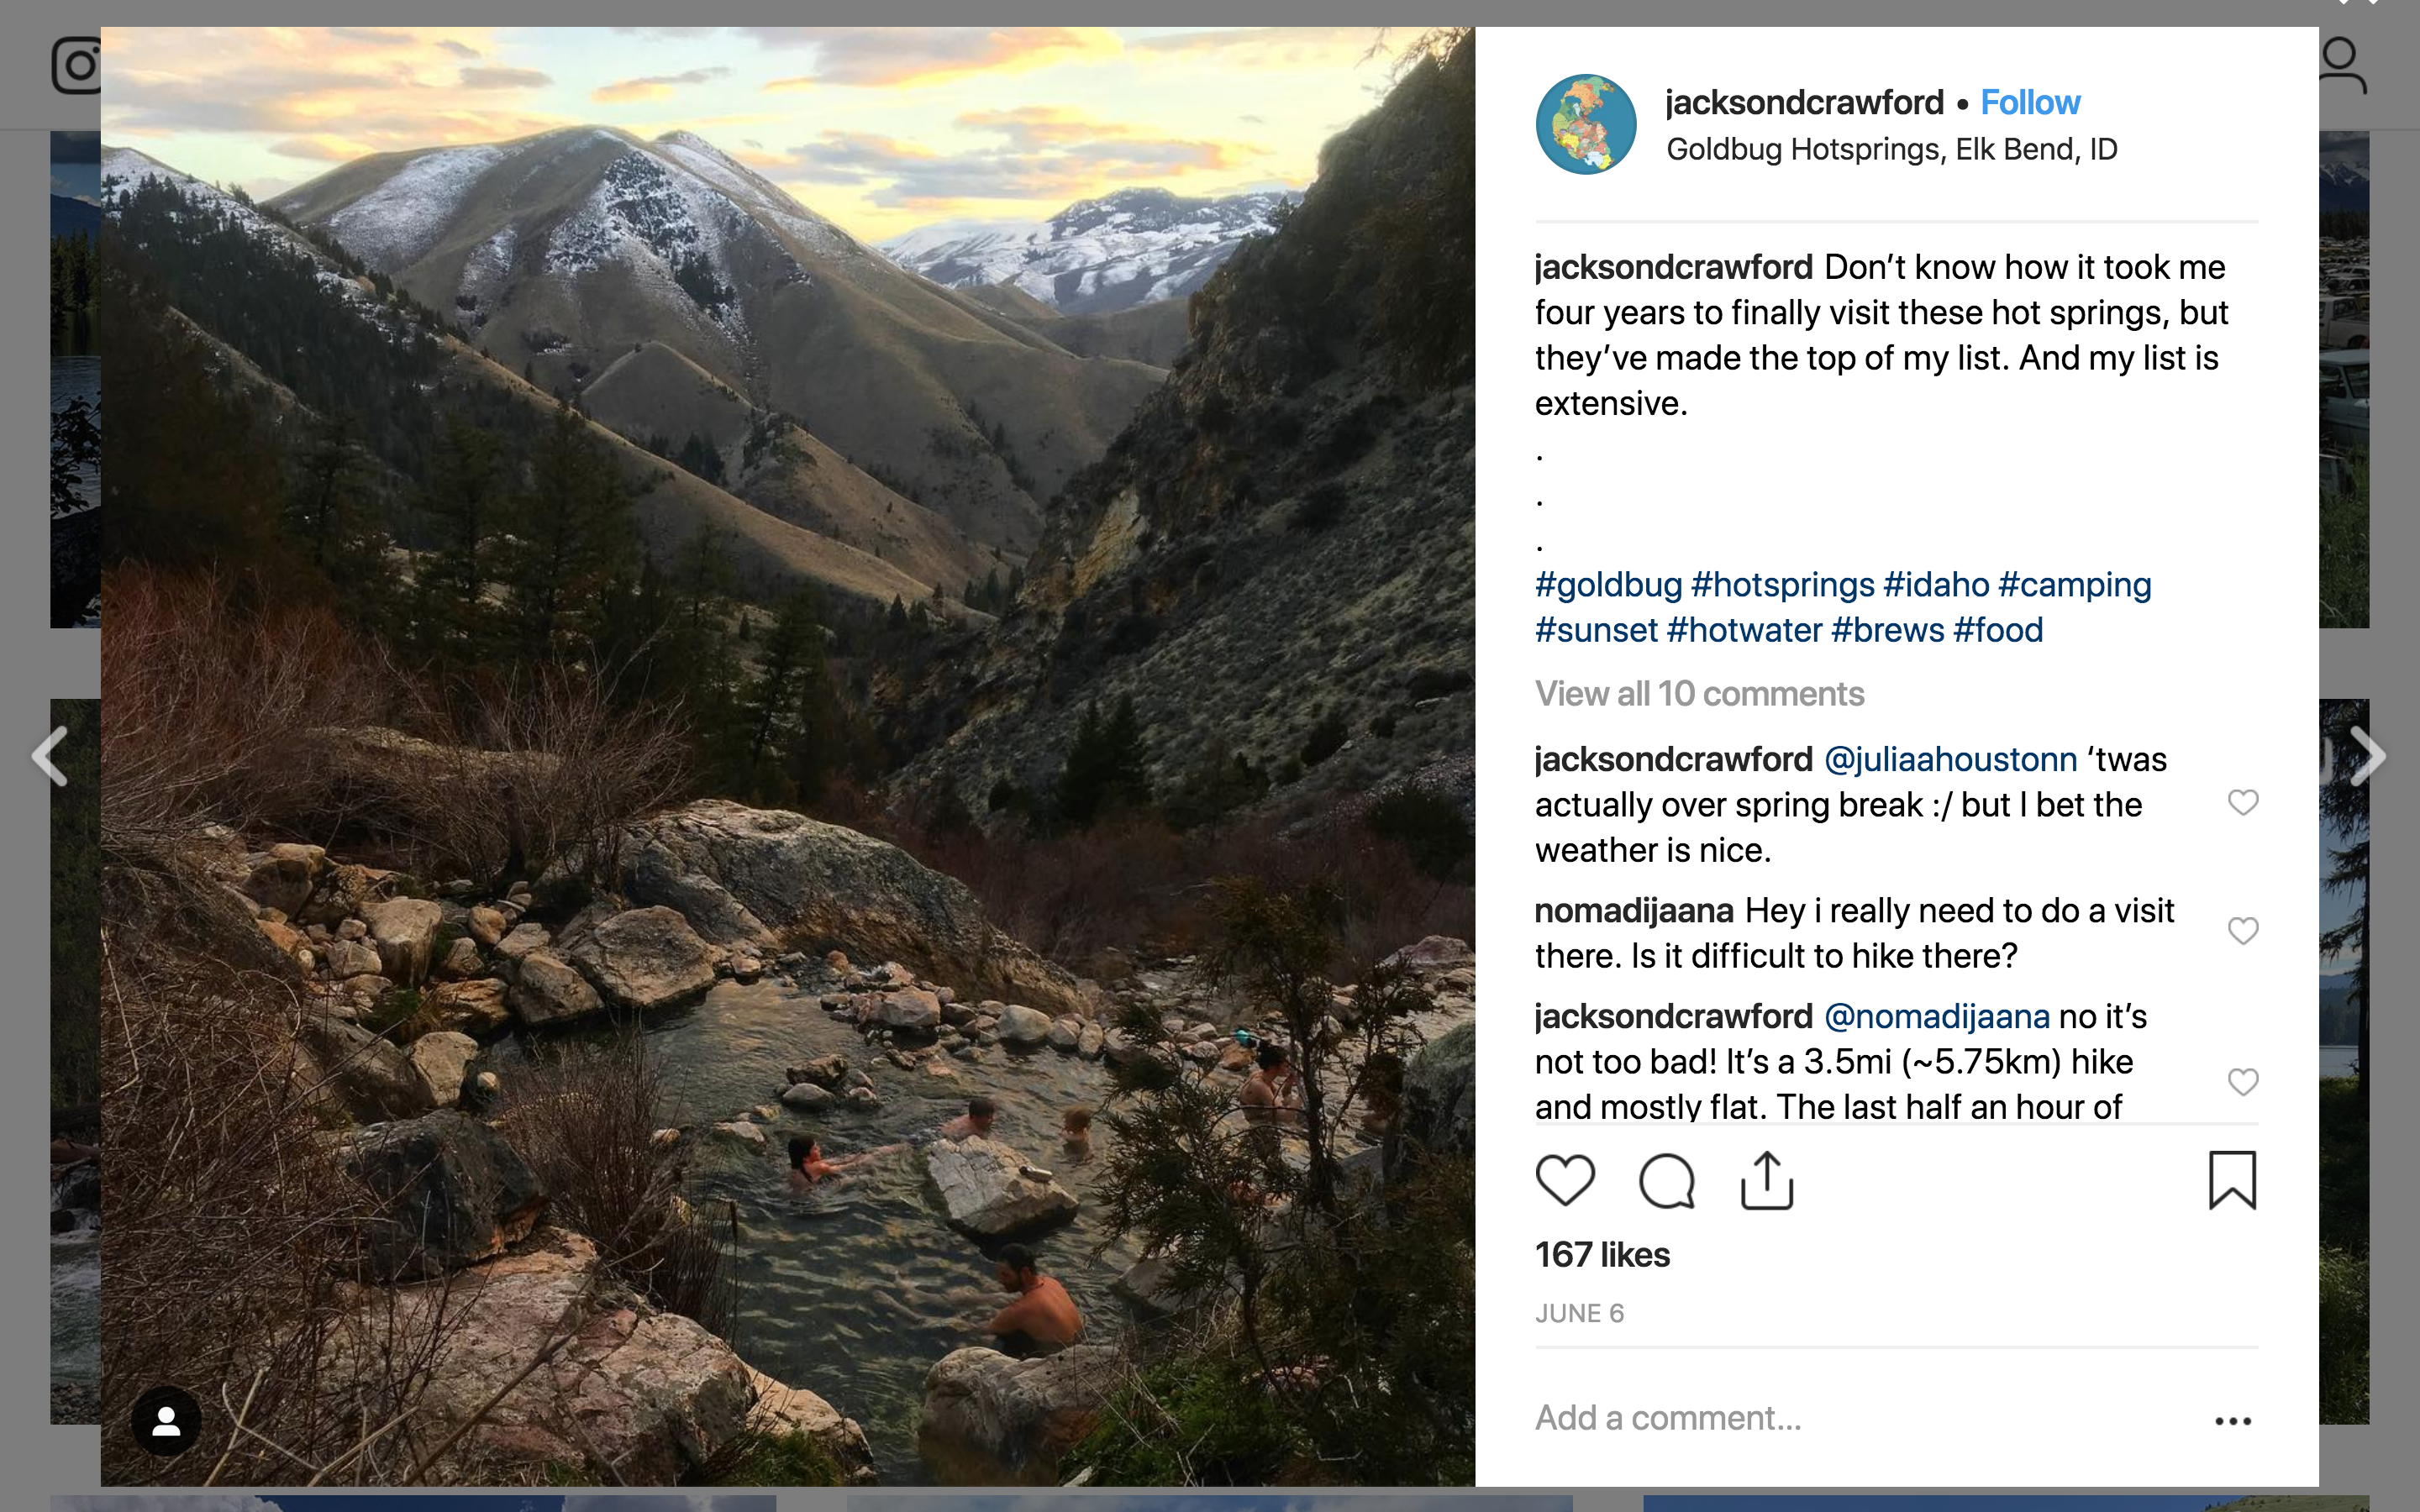Viewport: 2420px width, 1512px height.
Task: Open the profile icon in header
Action: coord(2342,66)
